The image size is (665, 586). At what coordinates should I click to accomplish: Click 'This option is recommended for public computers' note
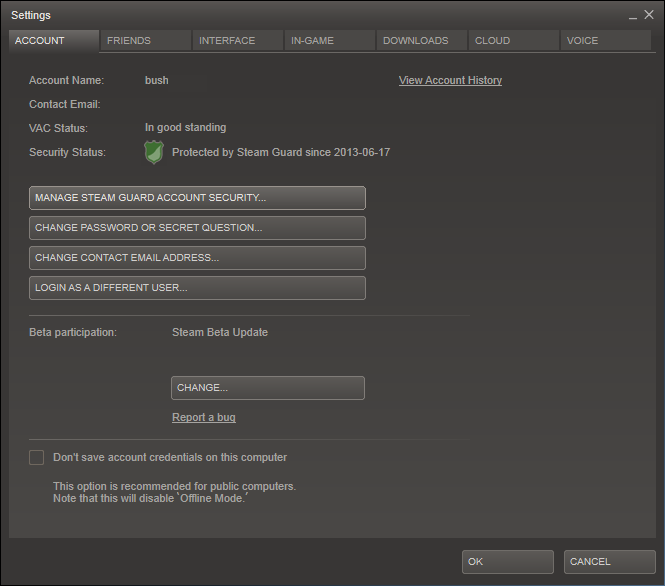coord(174,486)
